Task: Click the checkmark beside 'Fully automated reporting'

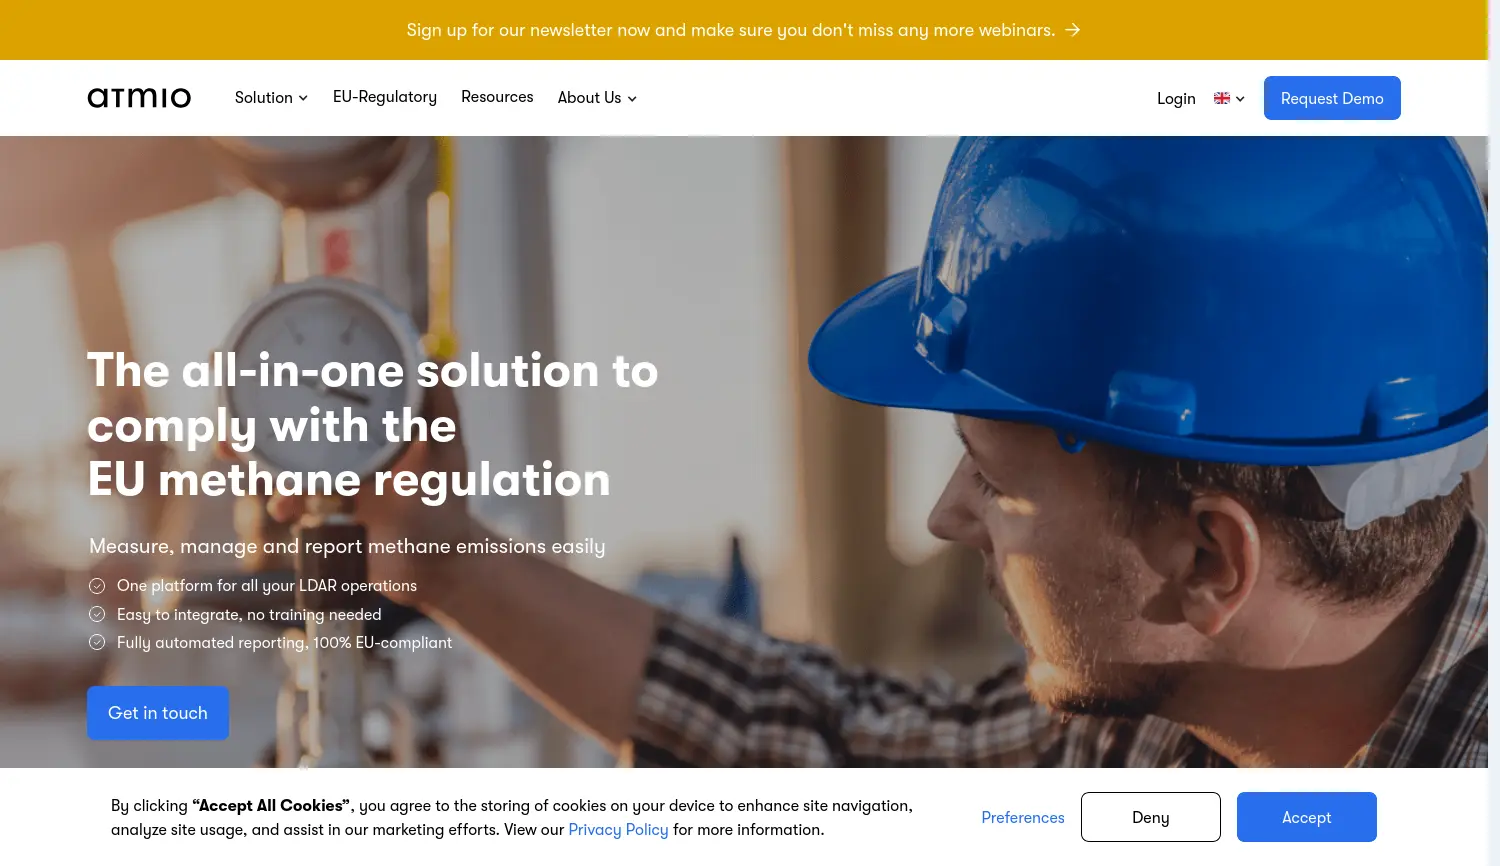Action: [97, 642]
